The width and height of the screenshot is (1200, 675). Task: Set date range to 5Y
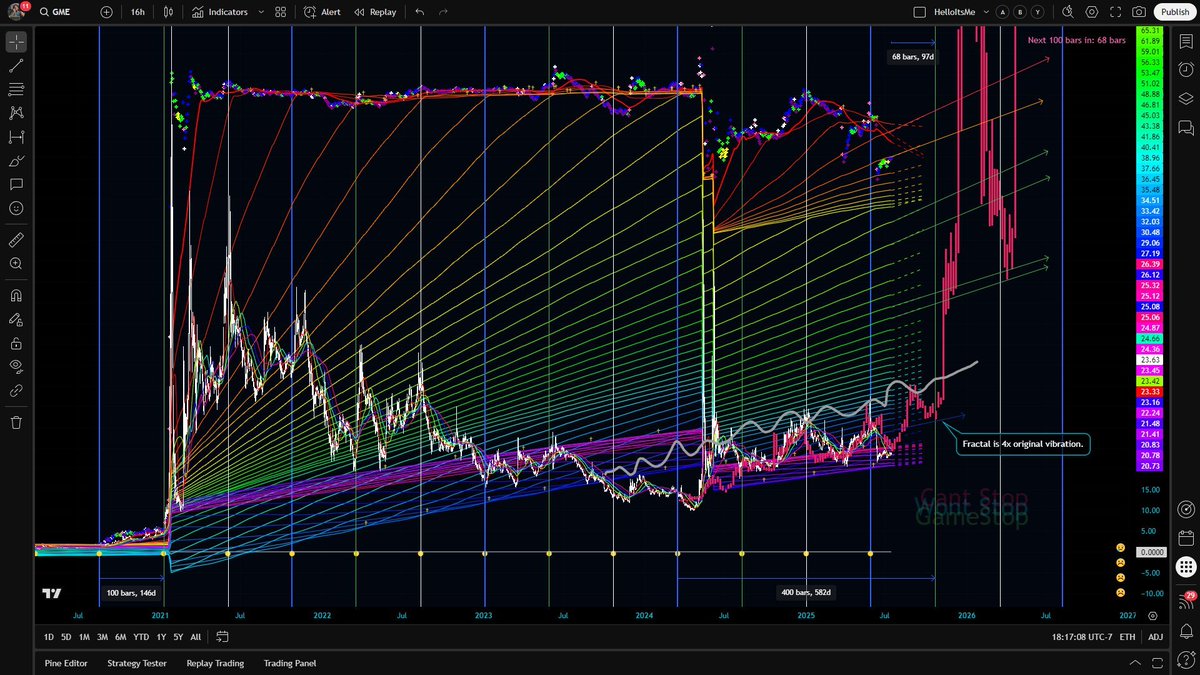click(x=178, y=637)
